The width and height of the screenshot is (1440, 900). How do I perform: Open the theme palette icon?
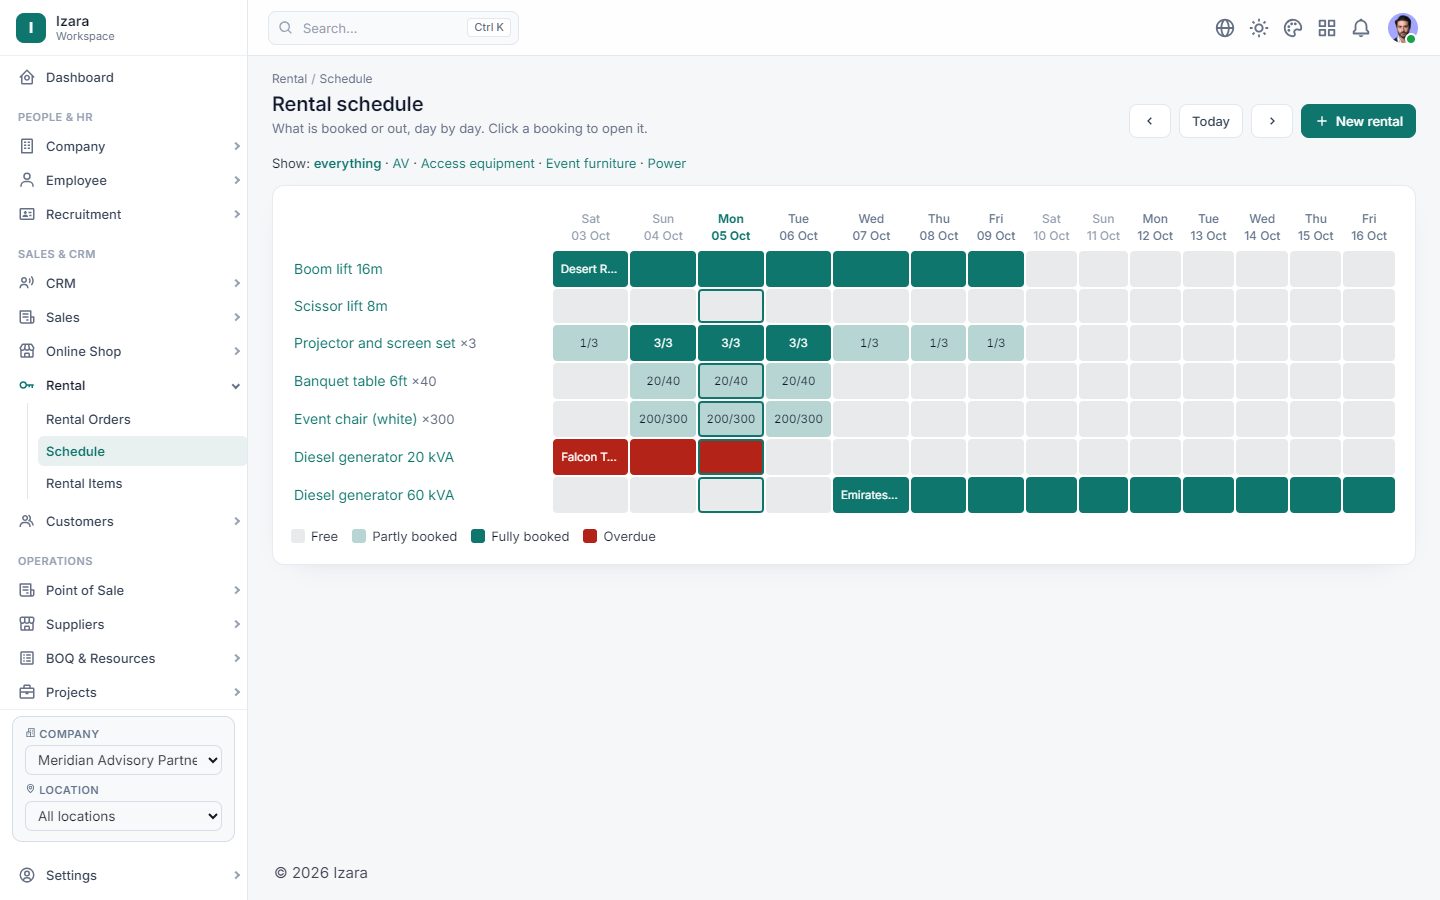click(1293, 28)
